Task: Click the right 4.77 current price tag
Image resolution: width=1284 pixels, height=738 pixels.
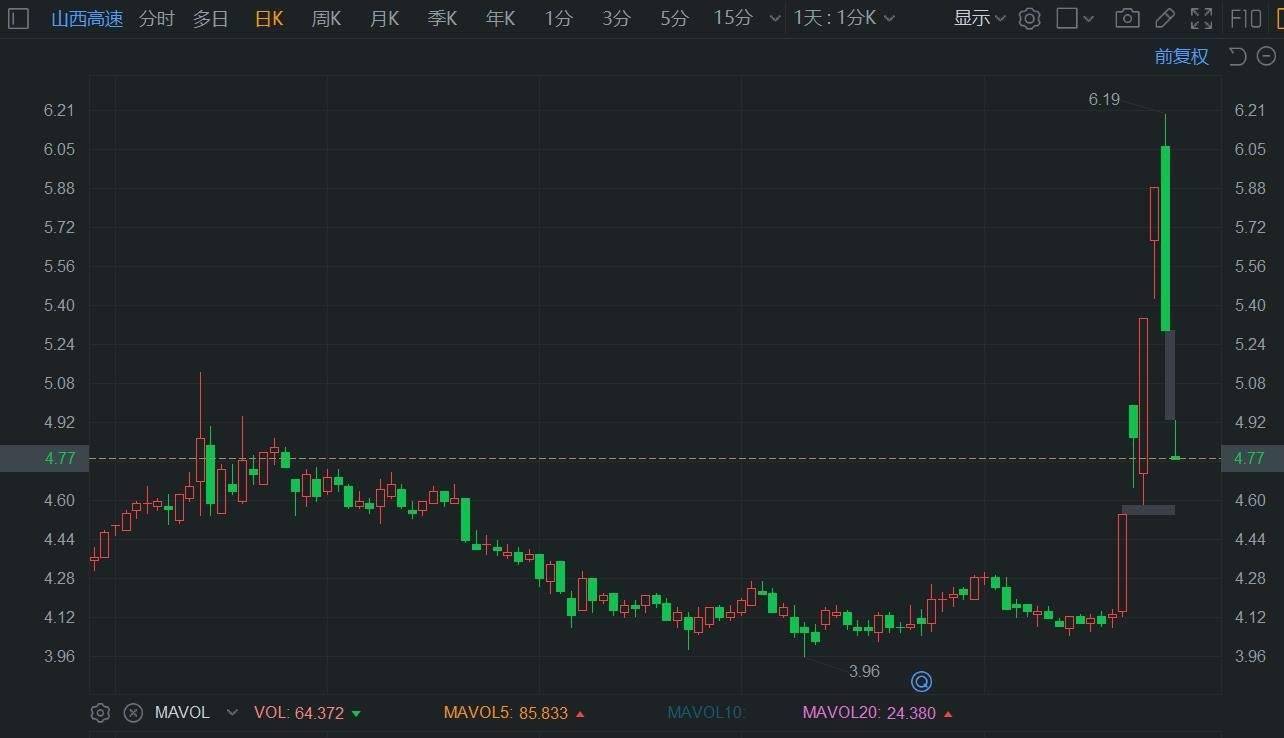Action: tap(1251, 458)
